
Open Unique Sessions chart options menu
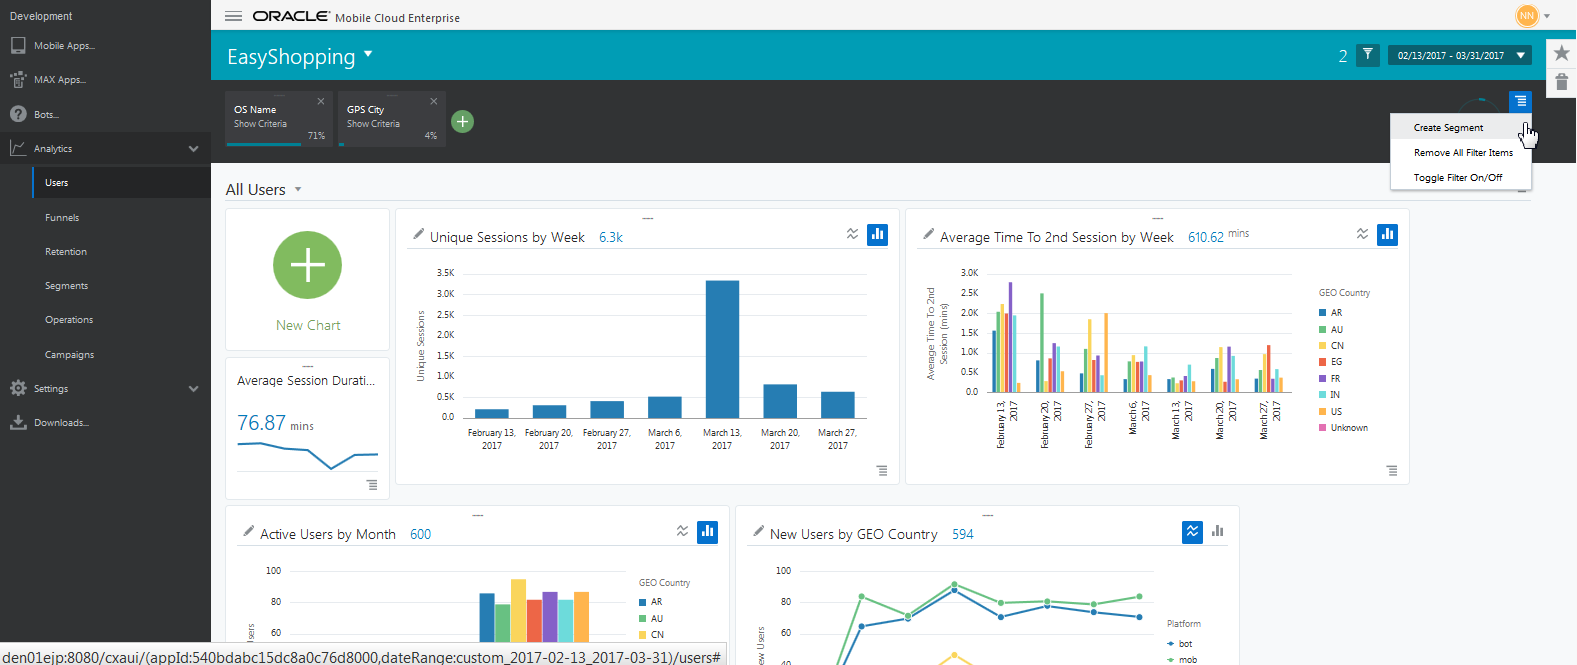882,471
